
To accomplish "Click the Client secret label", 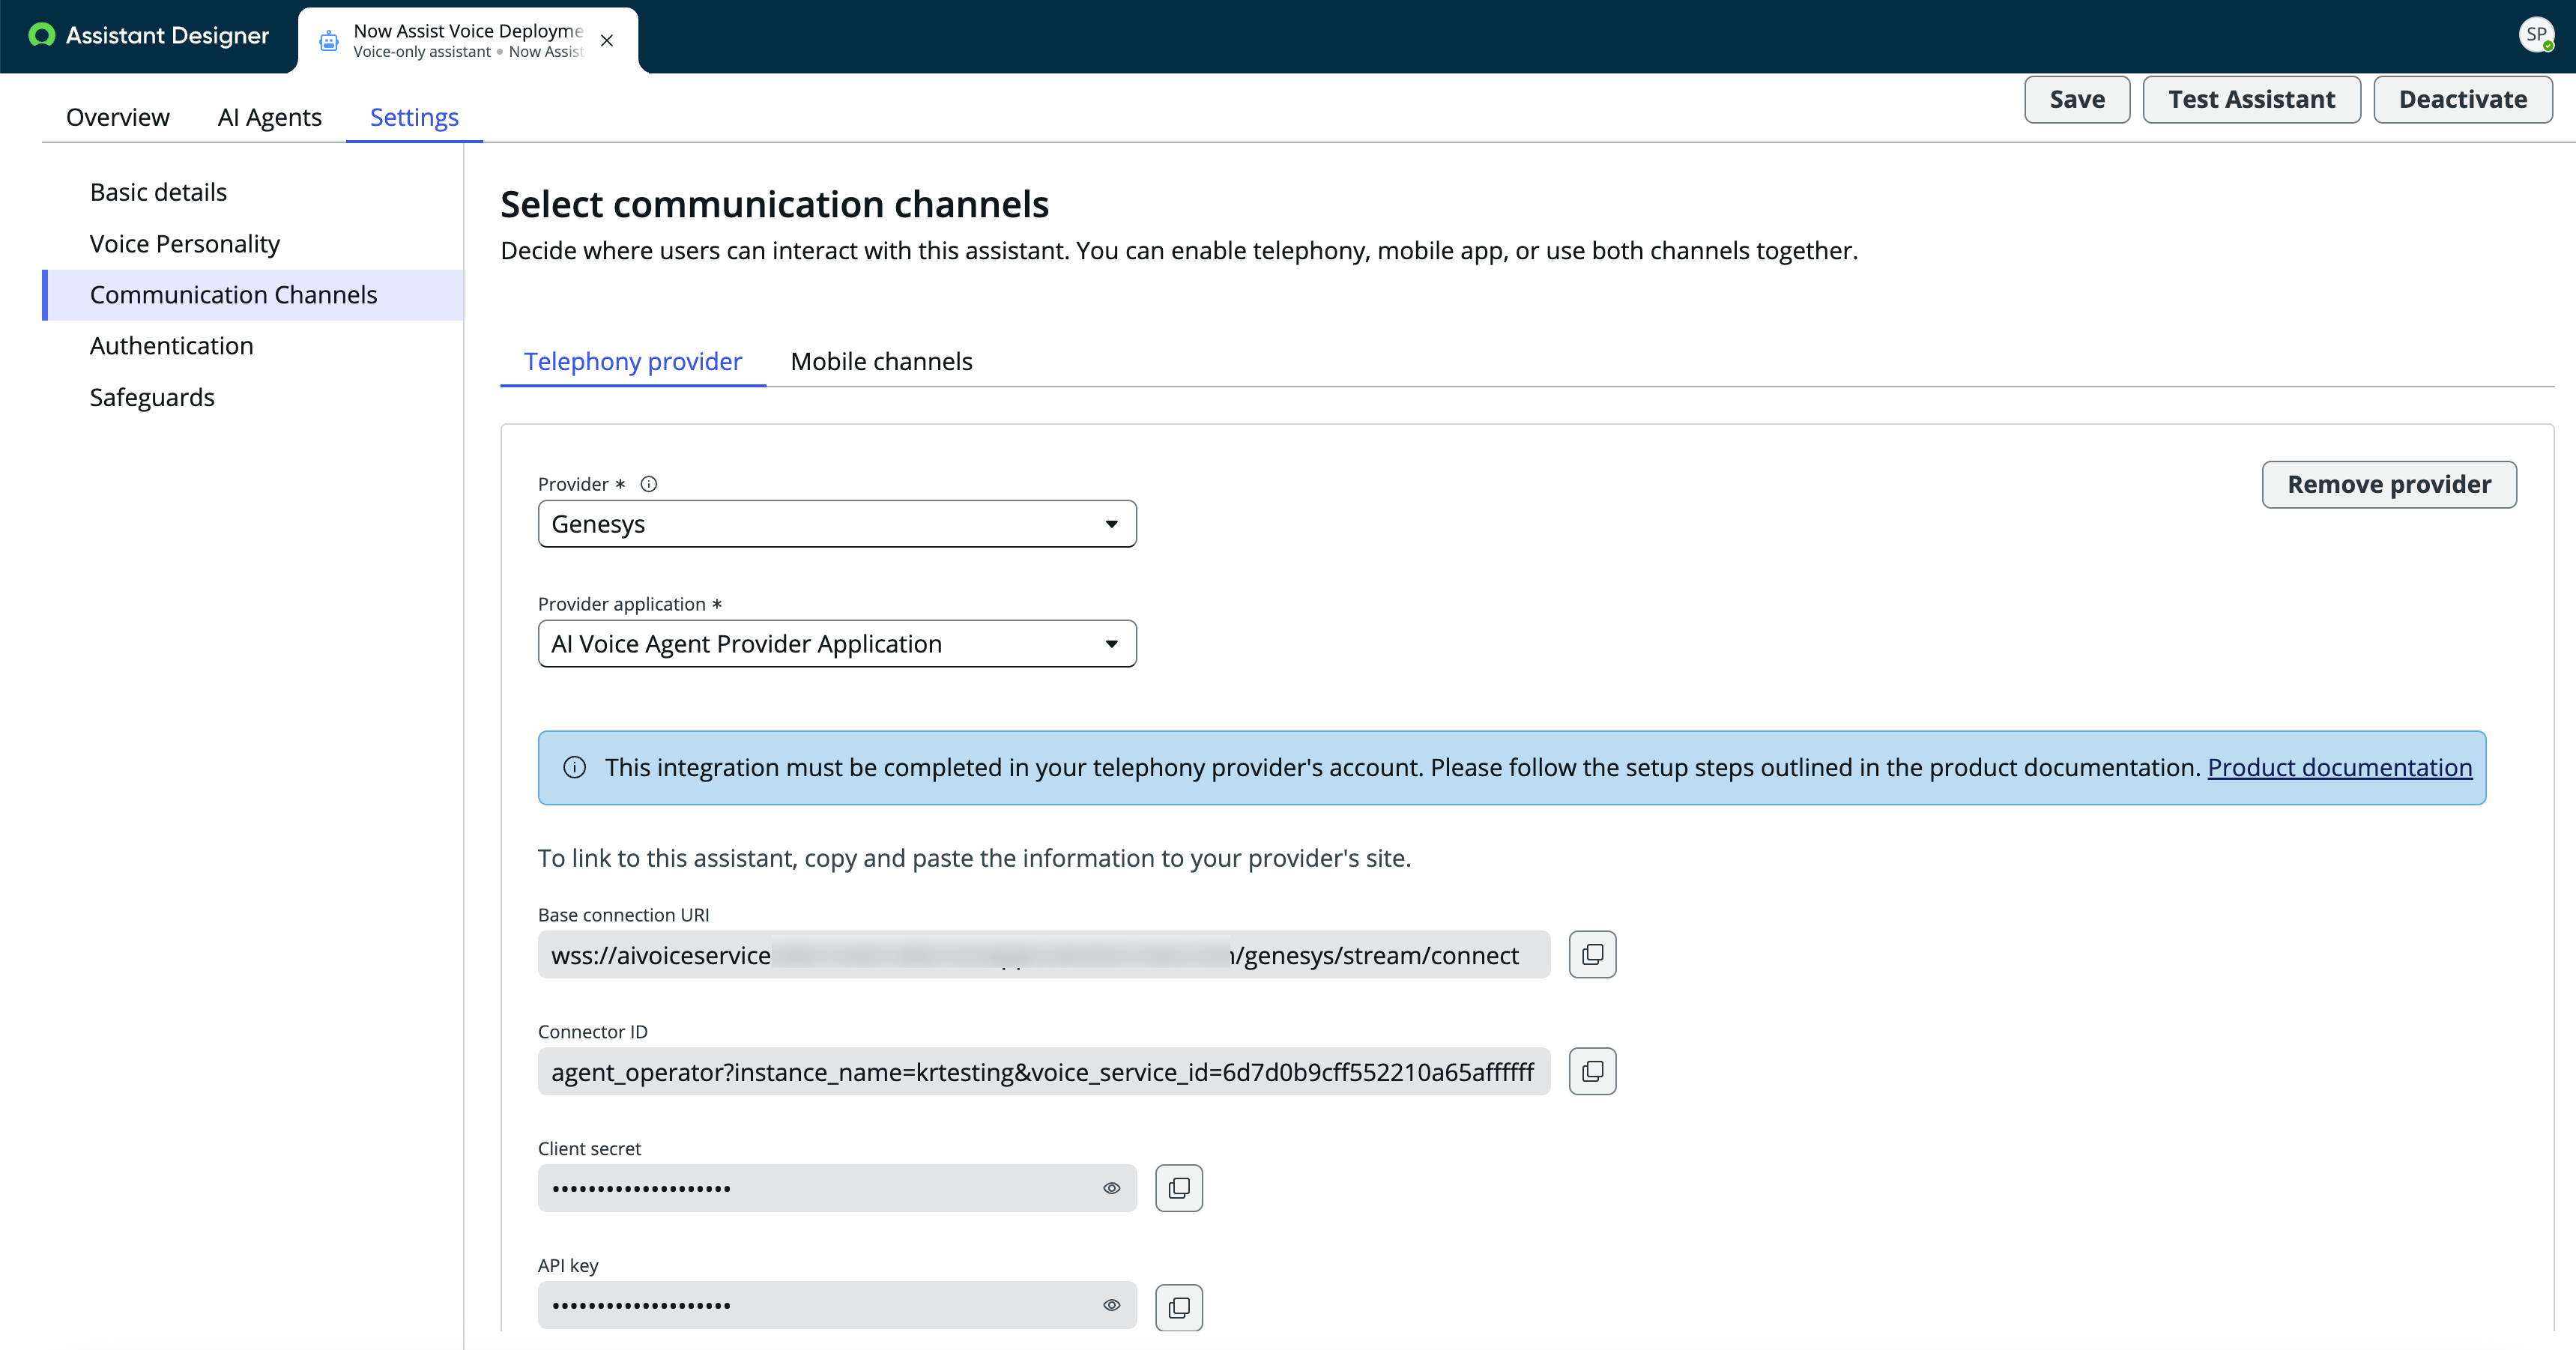I will pos(589,1149).
